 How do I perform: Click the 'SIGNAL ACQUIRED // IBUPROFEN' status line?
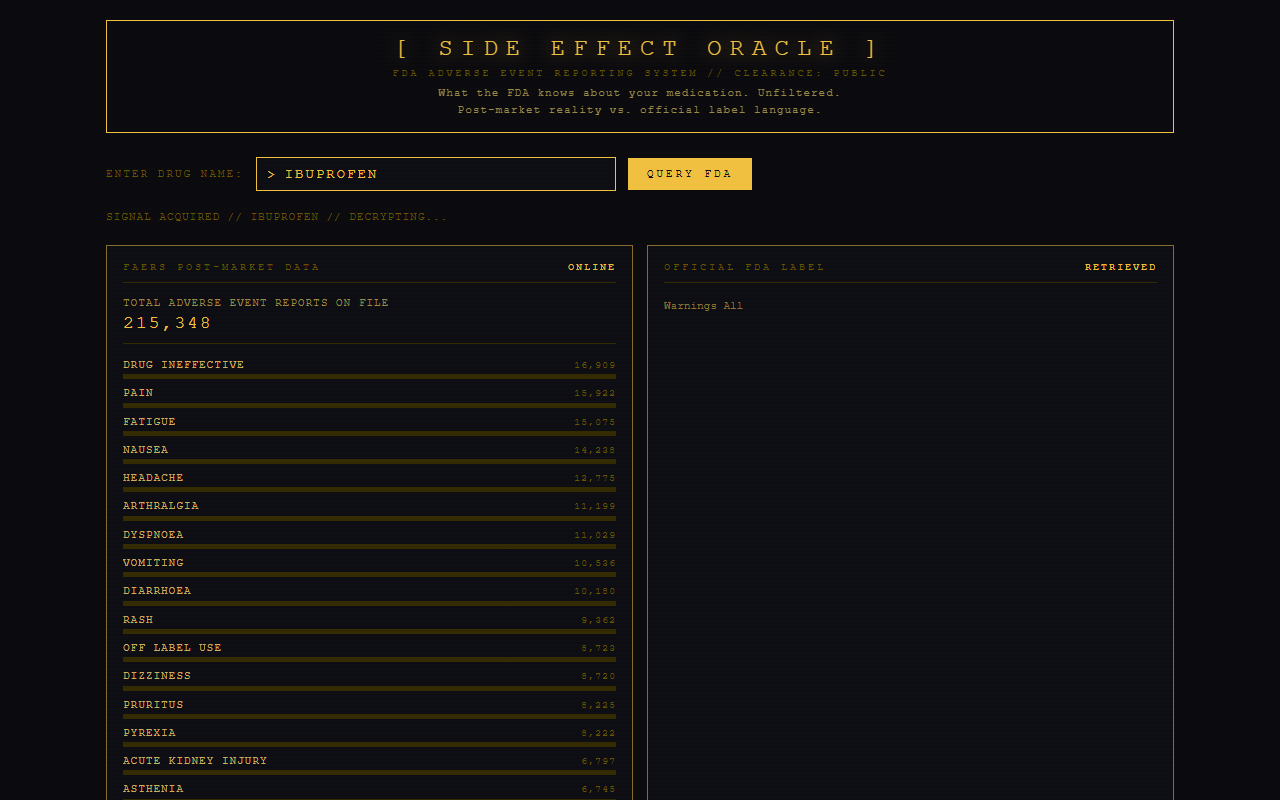coord(277,217)
